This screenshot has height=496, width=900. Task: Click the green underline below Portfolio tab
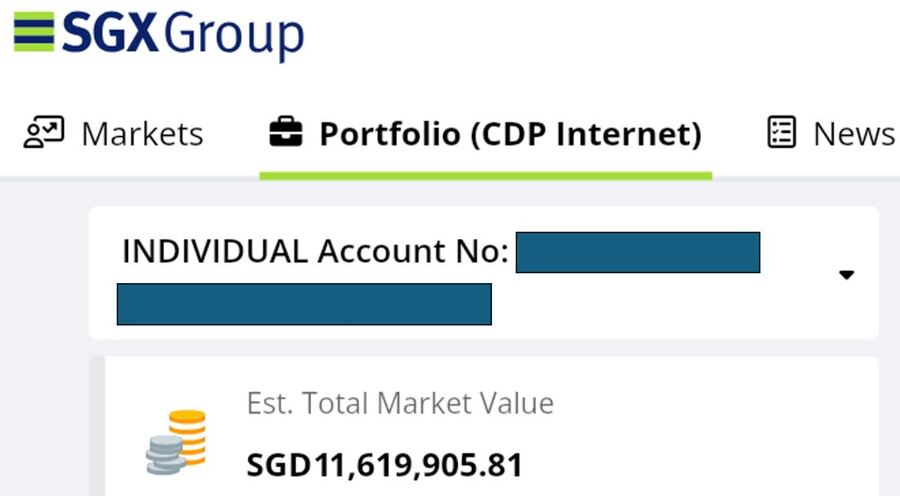click(x=485, y=176)
